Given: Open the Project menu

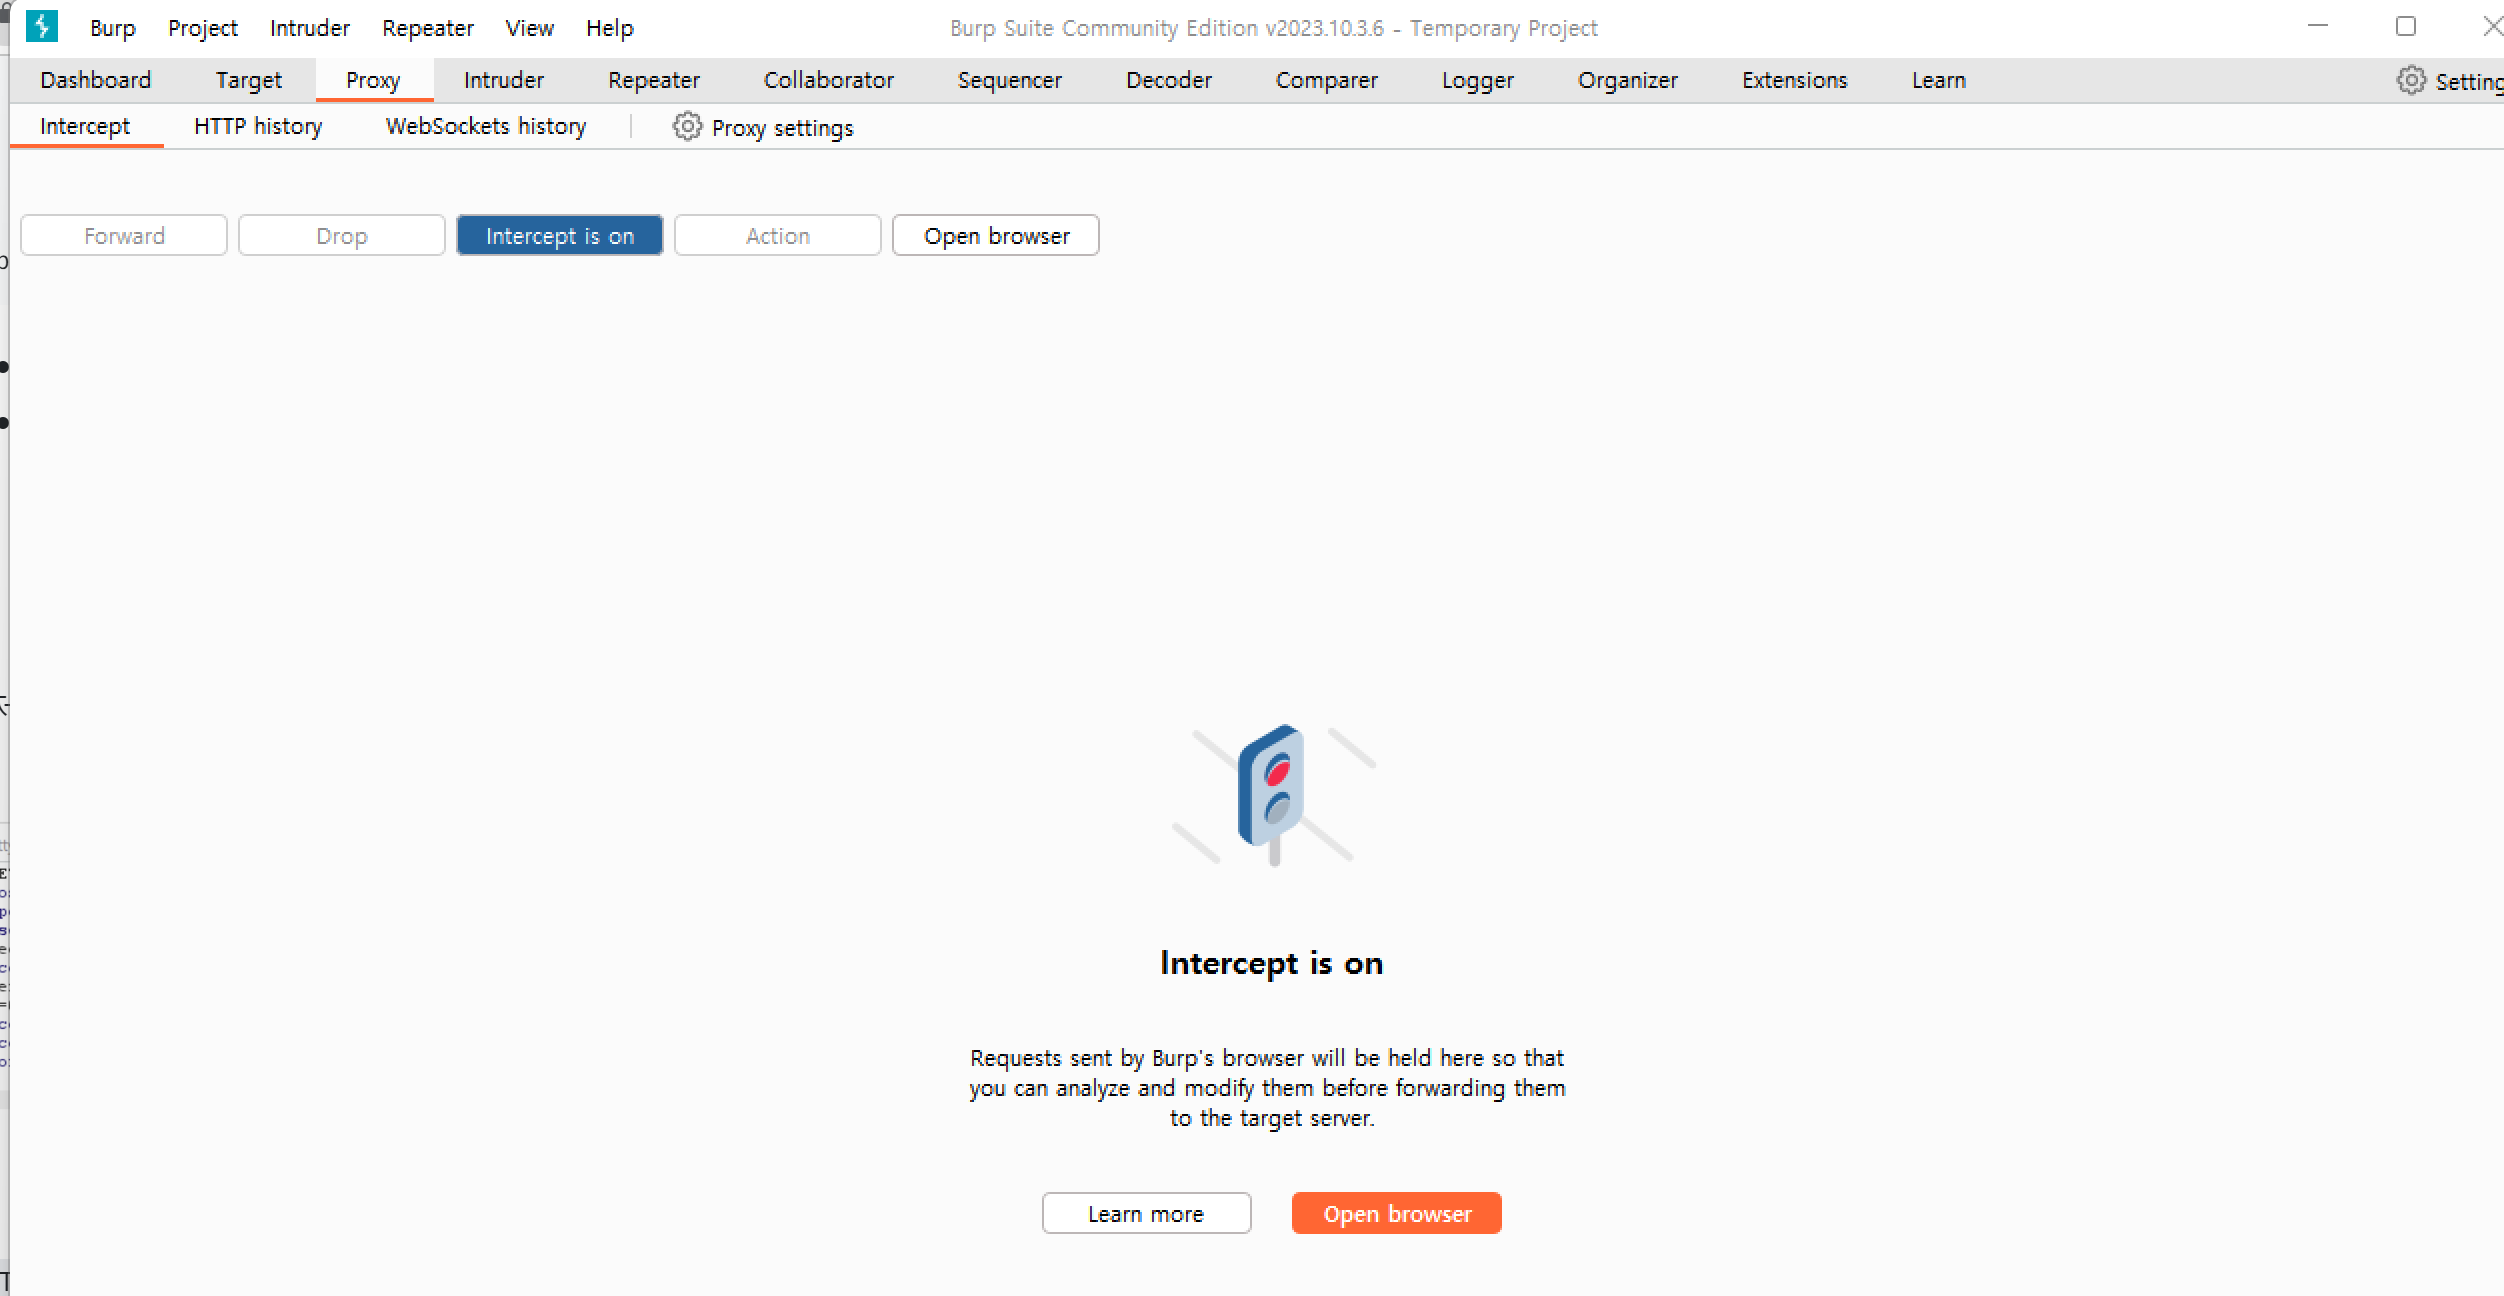Looking at the screenshot, I should coord(202,28).
